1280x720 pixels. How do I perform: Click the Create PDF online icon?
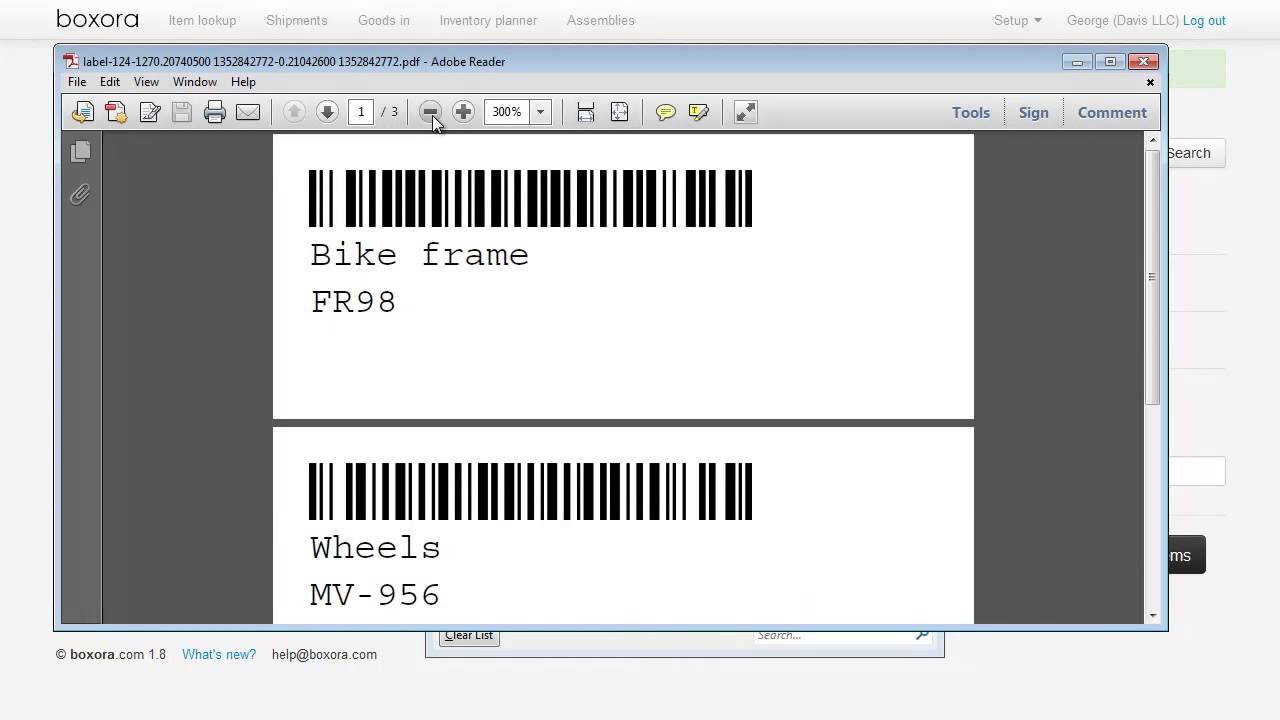tap(116, 112)
